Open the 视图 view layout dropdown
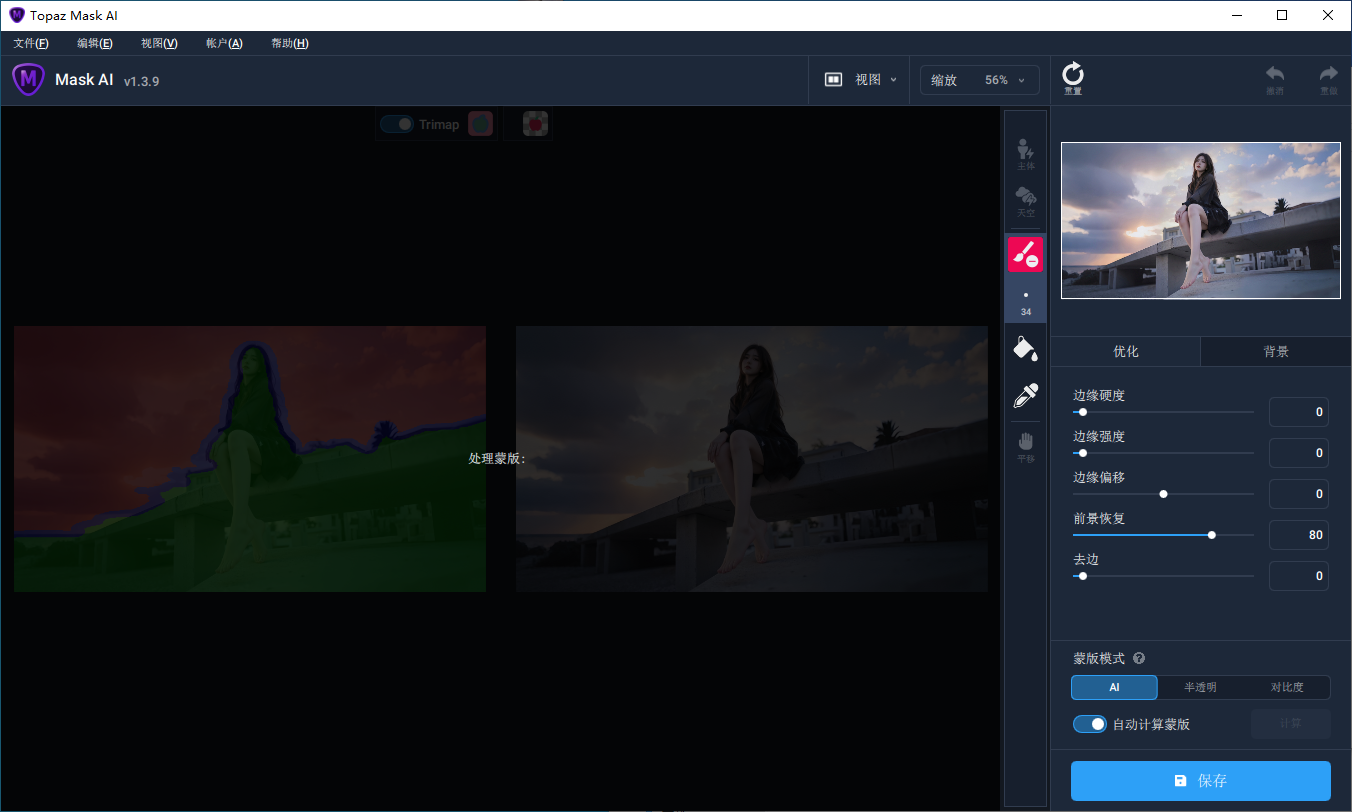The image size is (1352, 812). pos(861,80)
